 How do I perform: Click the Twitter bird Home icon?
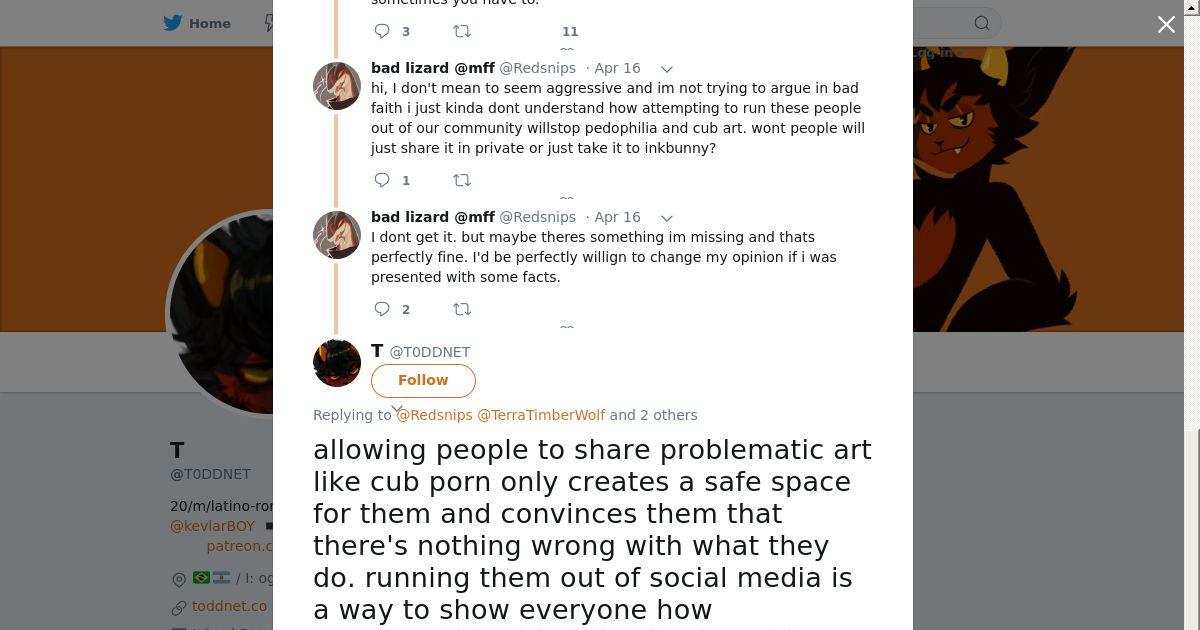(x=173, y=23)
